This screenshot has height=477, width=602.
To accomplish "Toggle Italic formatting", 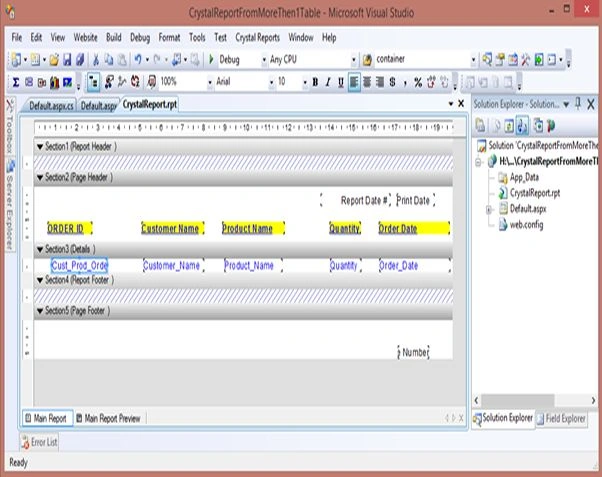I will (328, 82).
